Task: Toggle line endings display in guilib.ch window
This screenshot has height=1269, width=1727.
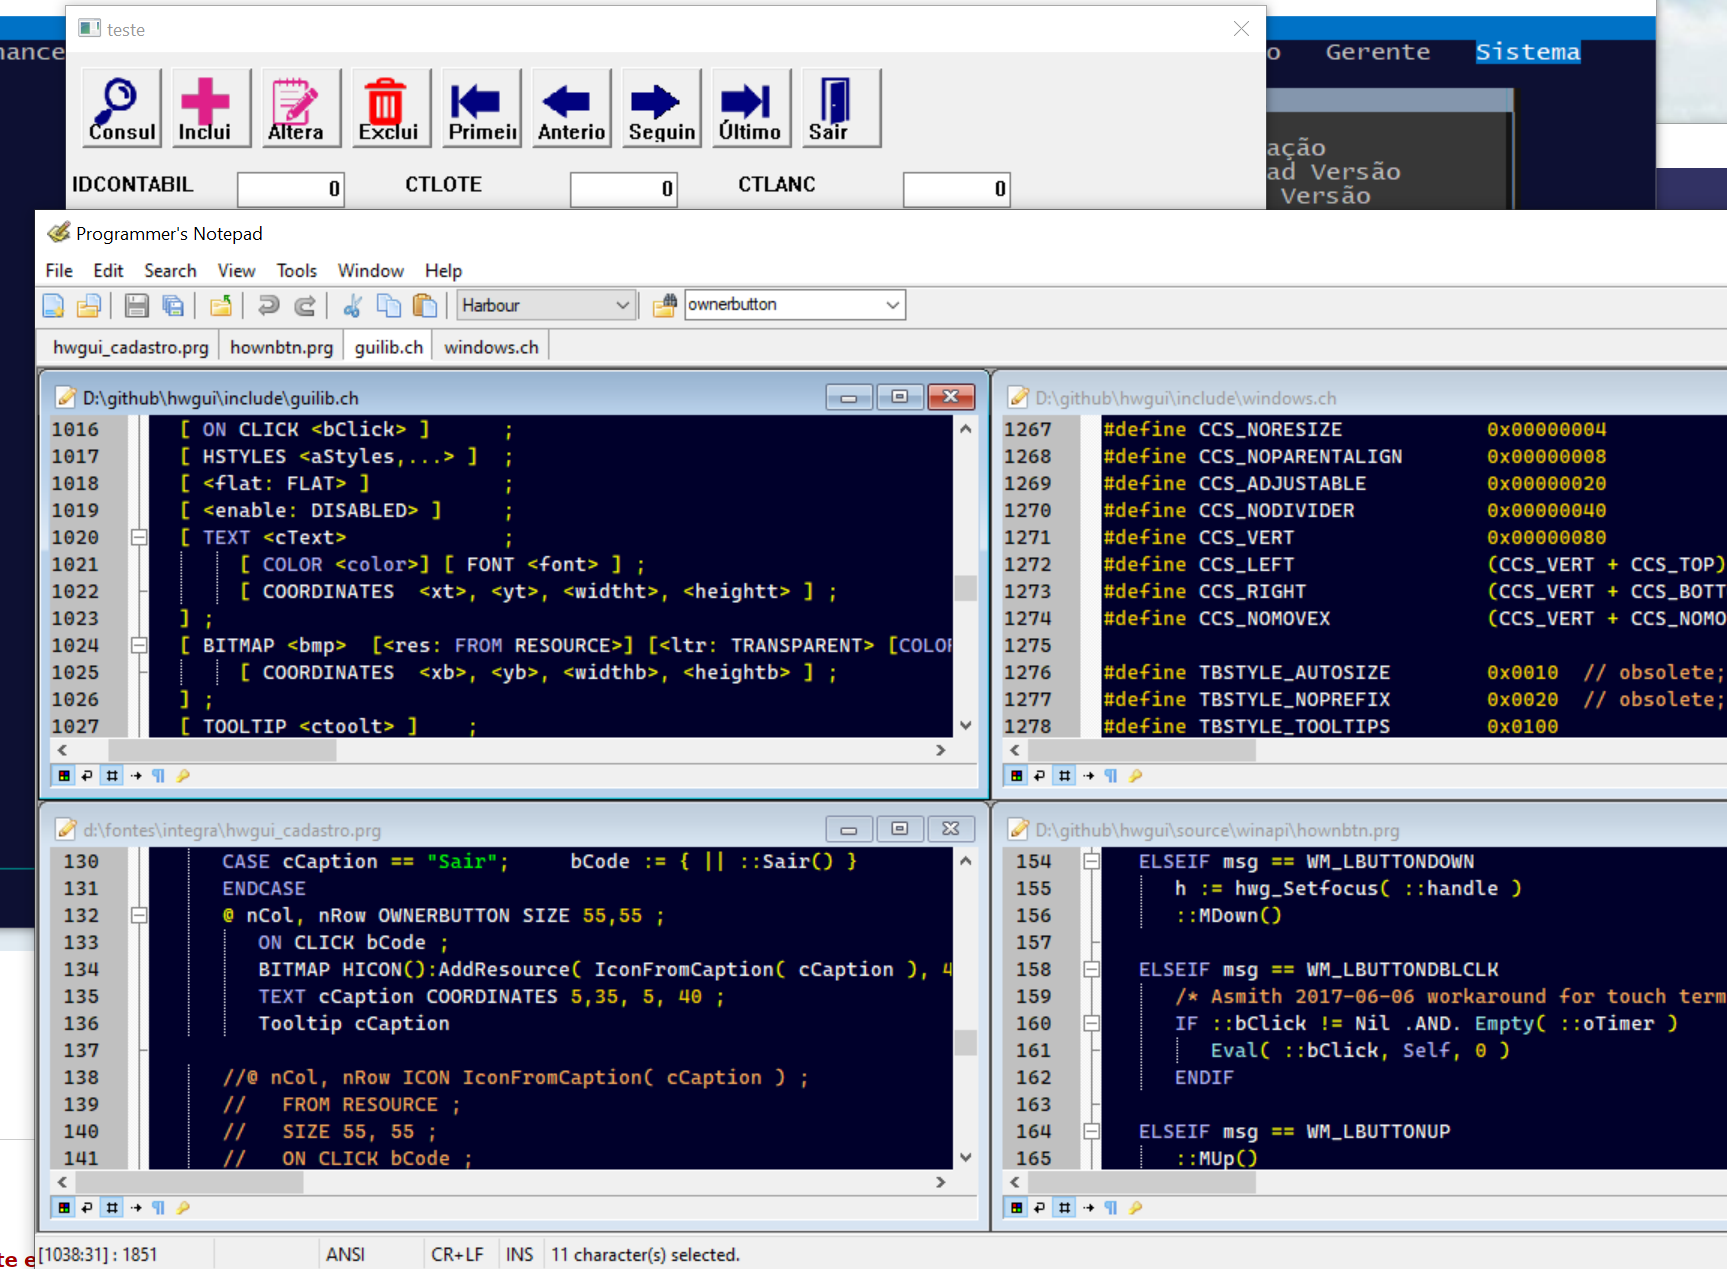Action: coord(159,776)
